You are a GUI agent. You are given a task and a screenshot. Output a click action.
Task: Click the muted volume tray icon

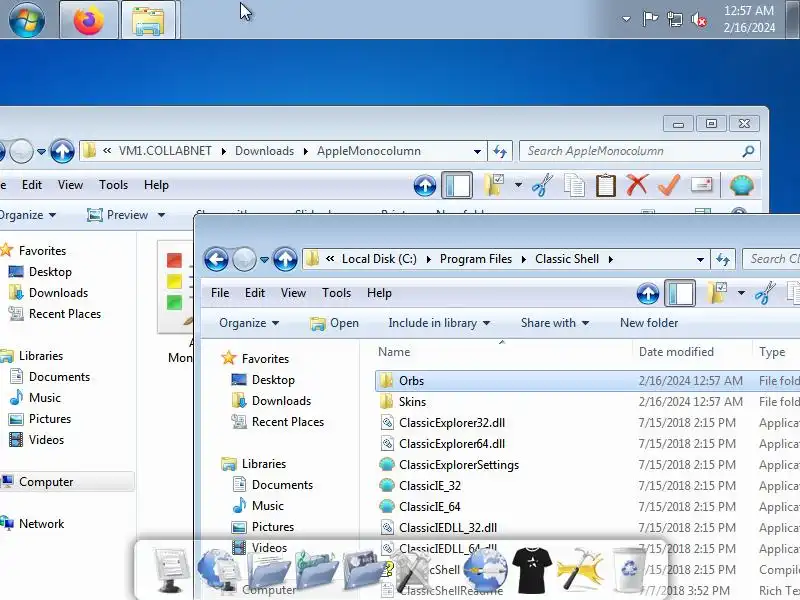(x=698, y=20)
